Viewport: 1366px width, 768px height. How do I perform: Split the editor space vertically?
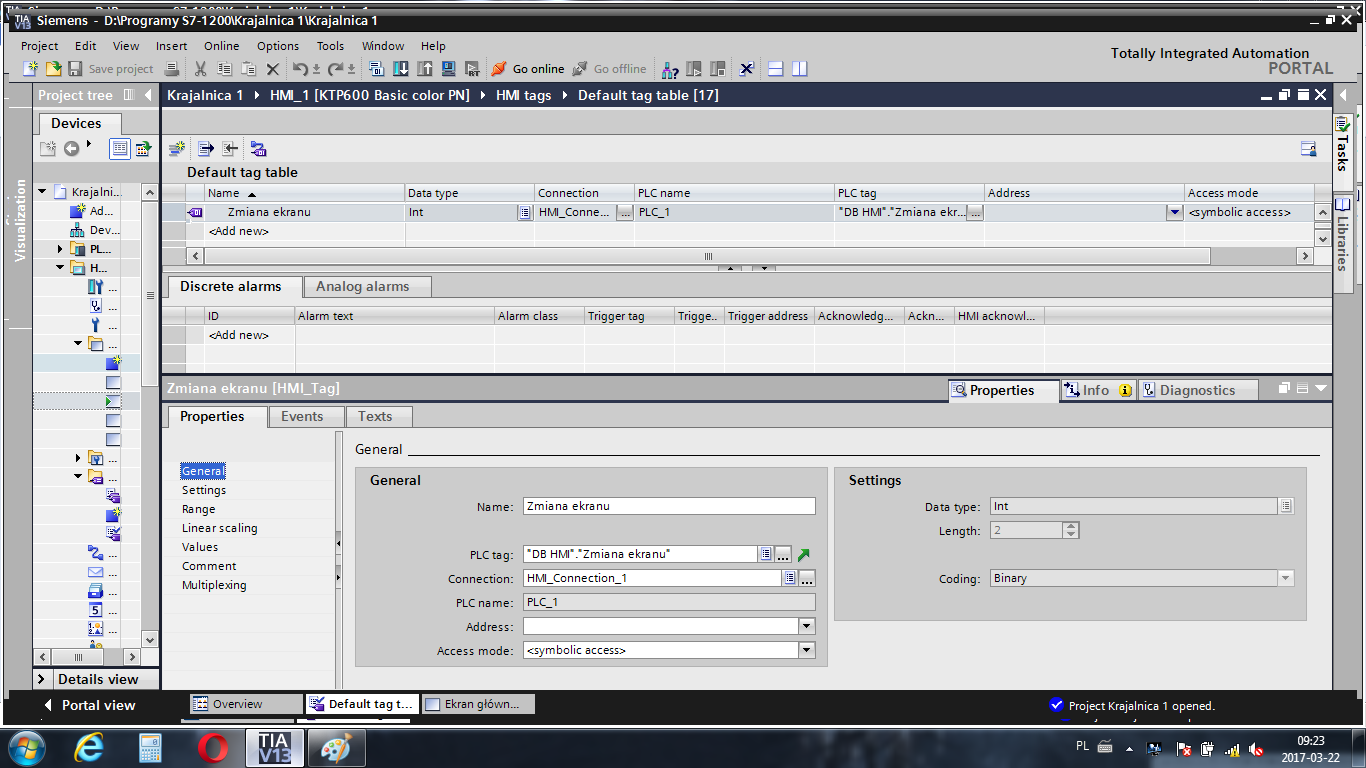point(799,69)
